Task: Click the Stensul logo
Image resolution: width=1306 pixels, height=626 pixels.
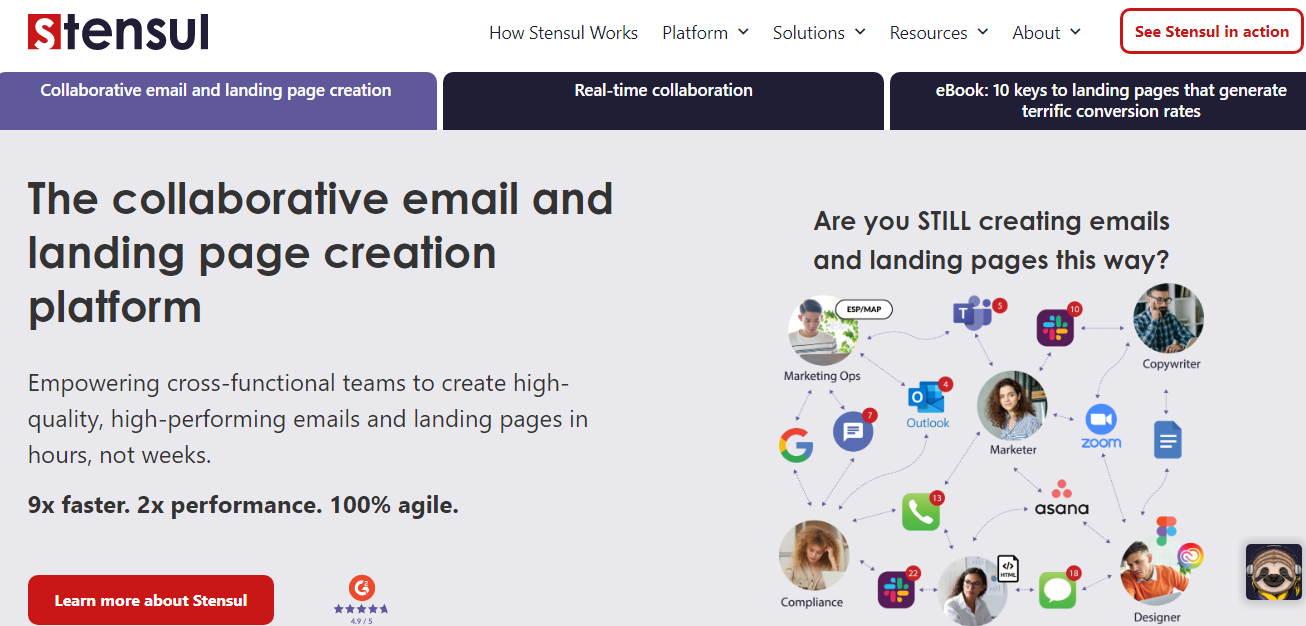Action: (118, 32)
